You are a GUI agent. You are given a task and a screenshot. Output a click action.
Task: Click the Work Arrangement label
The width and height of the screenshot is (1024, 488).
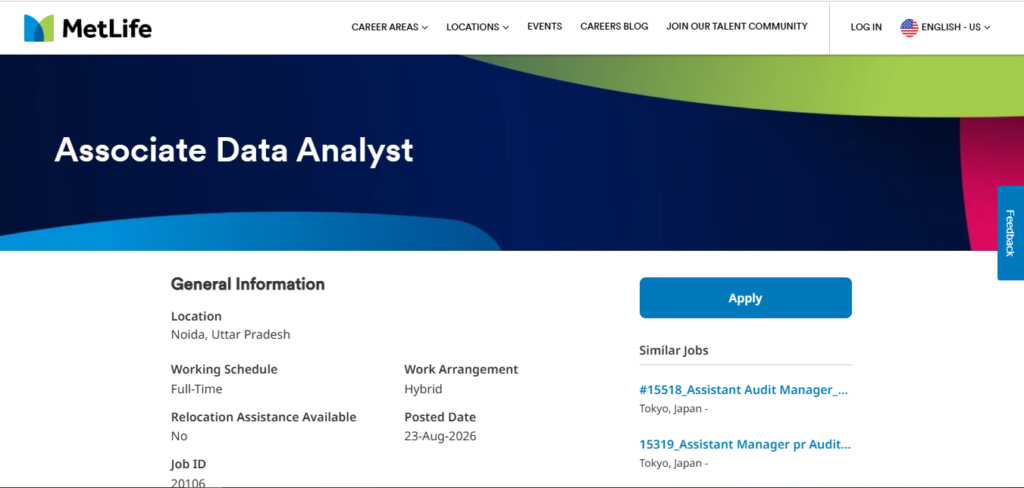point(461,369)
